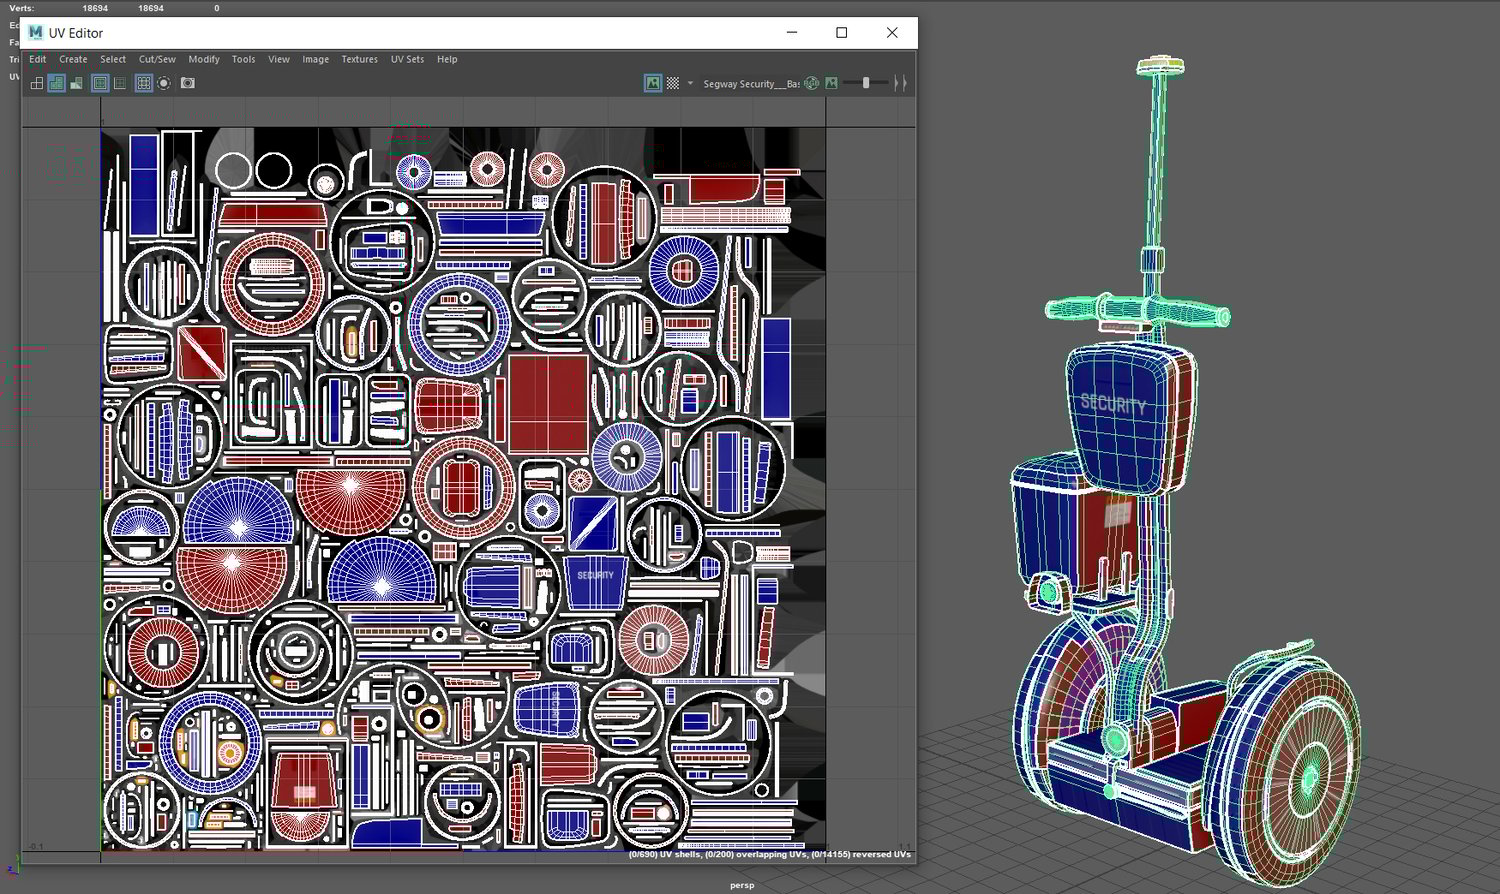The width and height of the screenshot is (1500, 894).
Task: Toggle the UV grid display icon
Action: [x=144, y=84]
